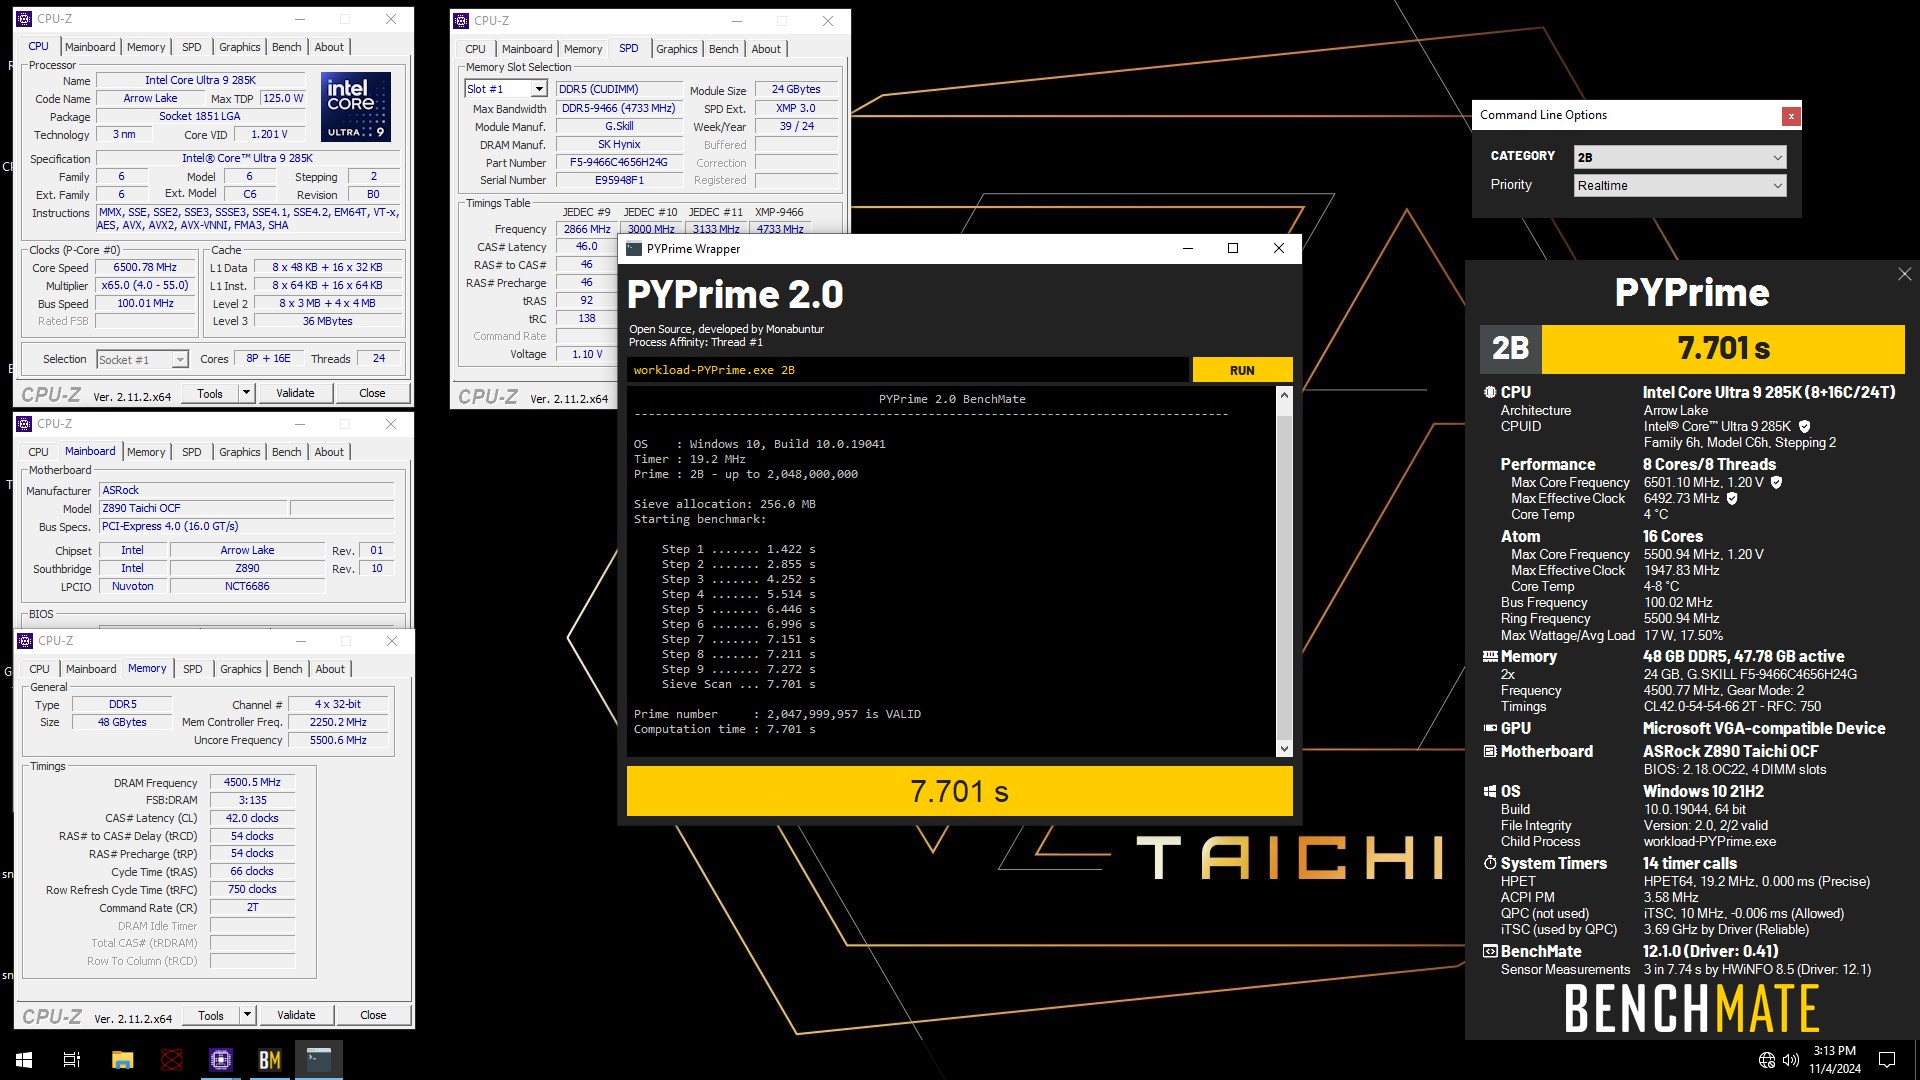Click the yellow RUN button
This screenshot has width=1920, height=1080.
click(x=1242, y=370)
